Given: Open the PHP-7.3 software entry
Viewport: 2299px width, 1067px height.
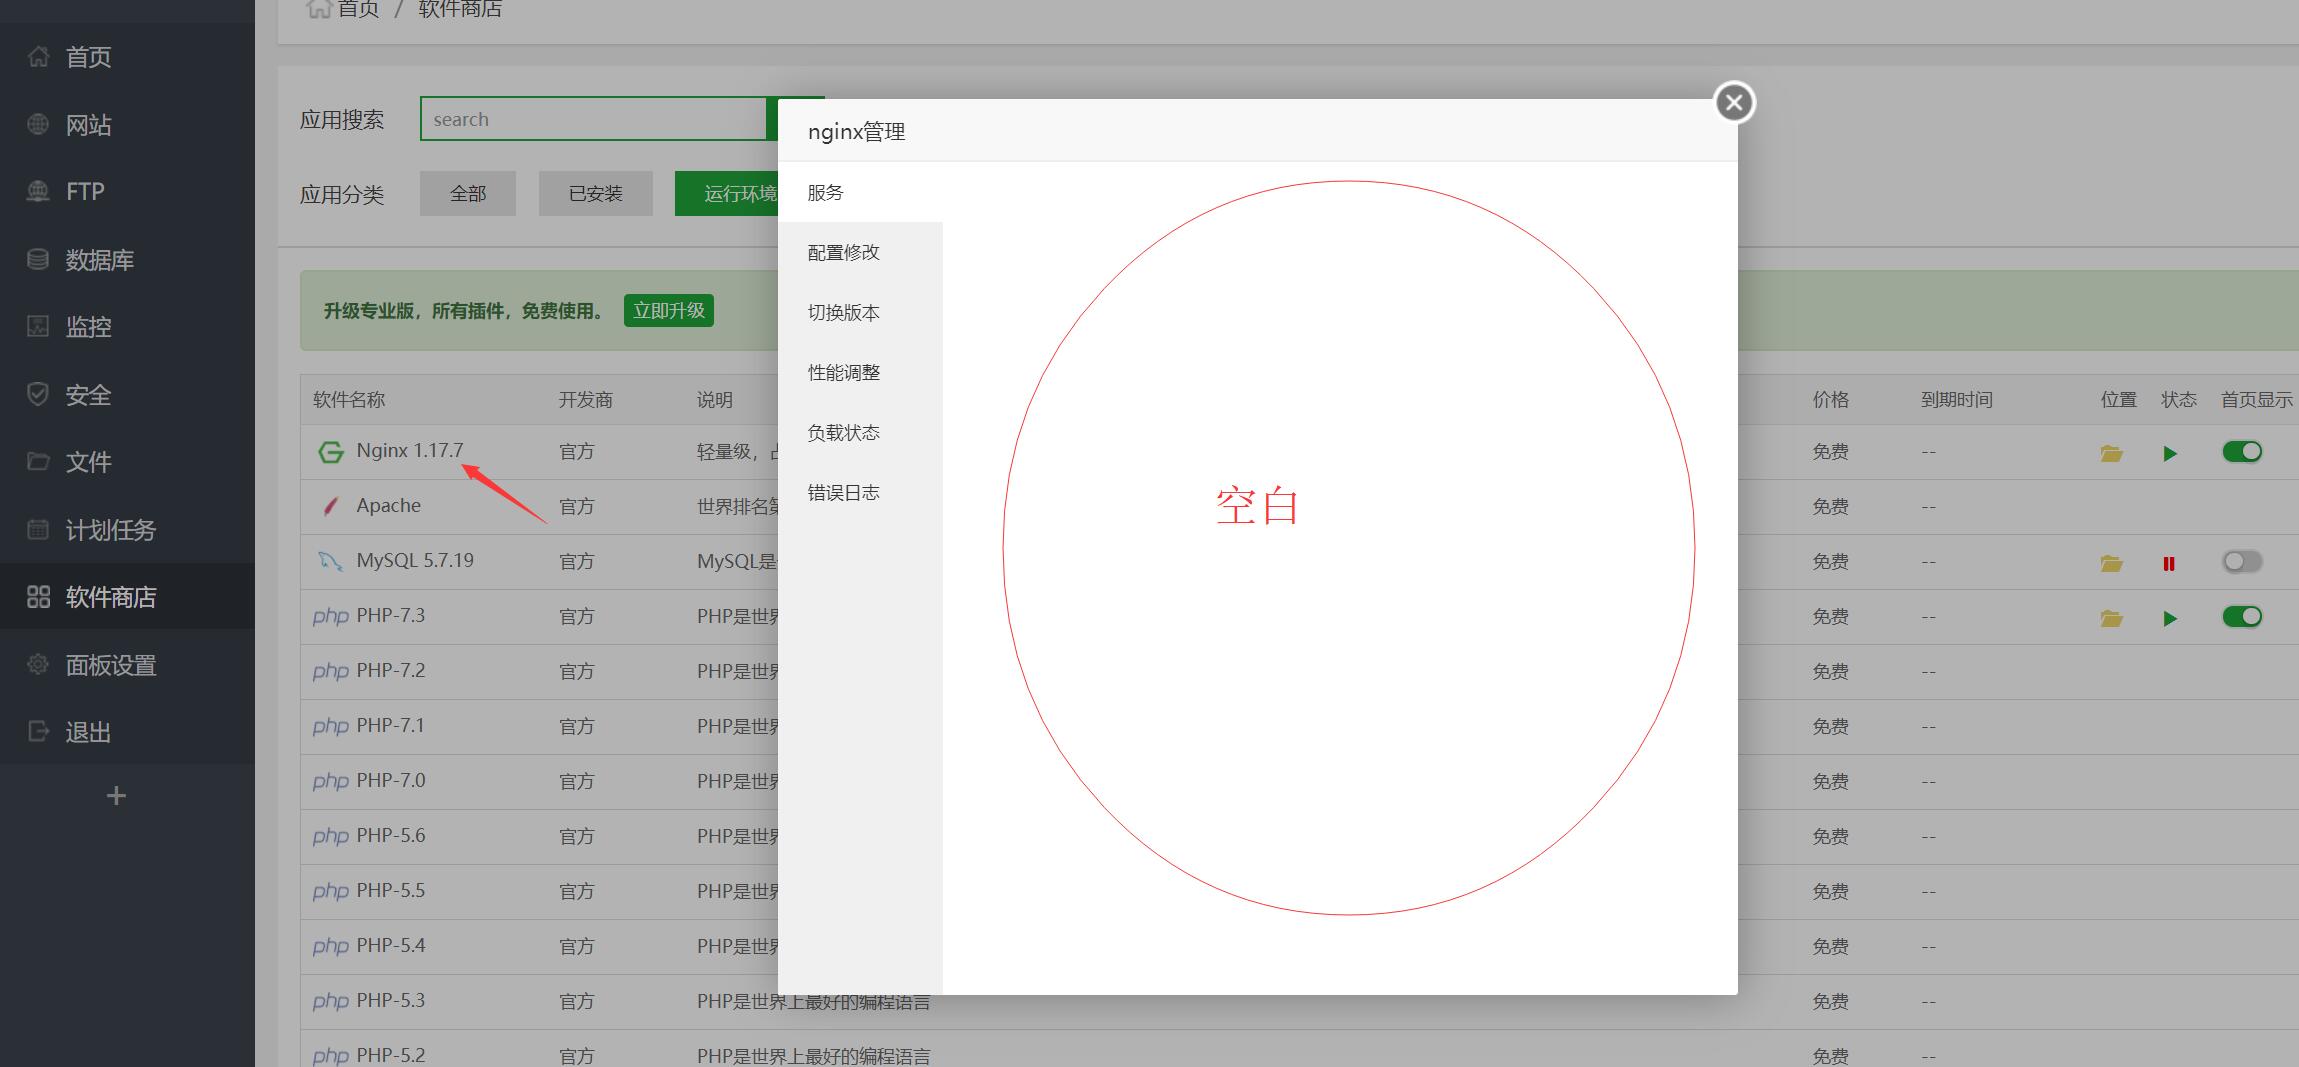Looking at the screenshot, I should pyautogui.click(x=391, y=615).
